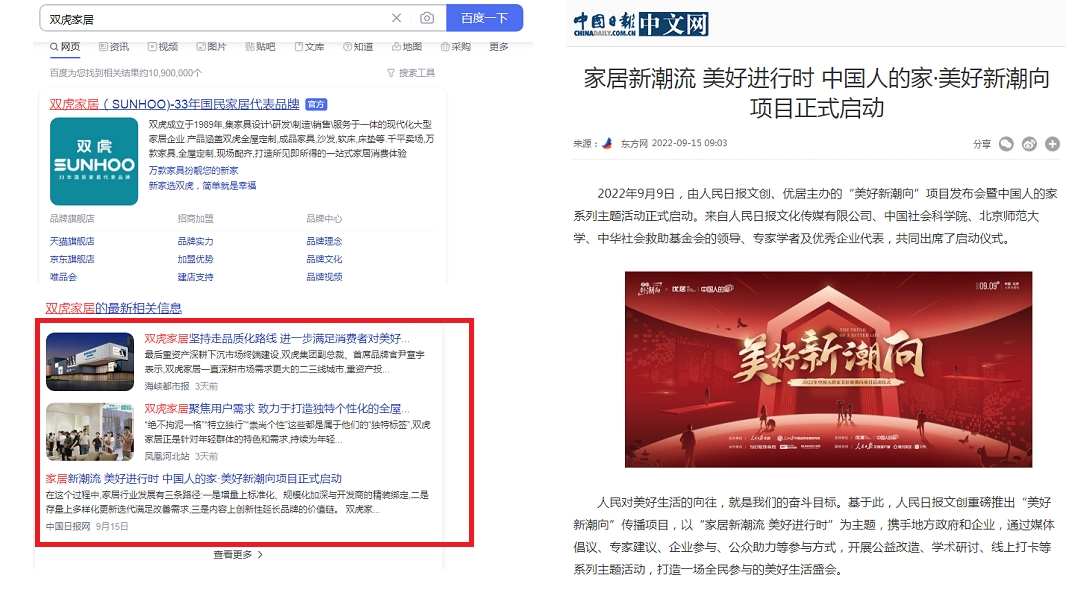Image resolution: width=1066 pixels, height=600 pixels.
Task: Open the 唯品会 link
Action: point(63,277)
